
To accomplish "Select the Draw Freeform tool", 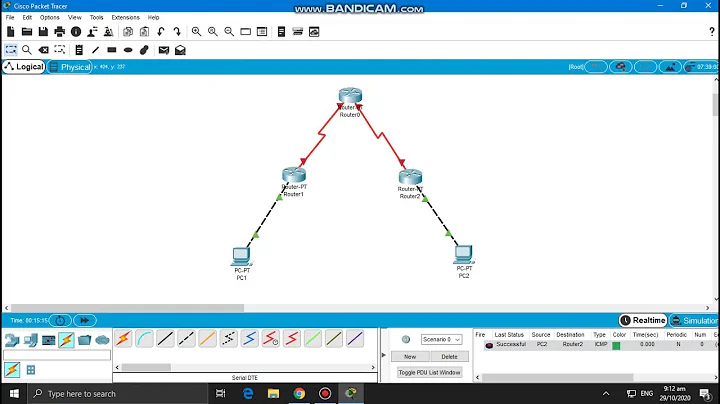I will click(144, 50).
